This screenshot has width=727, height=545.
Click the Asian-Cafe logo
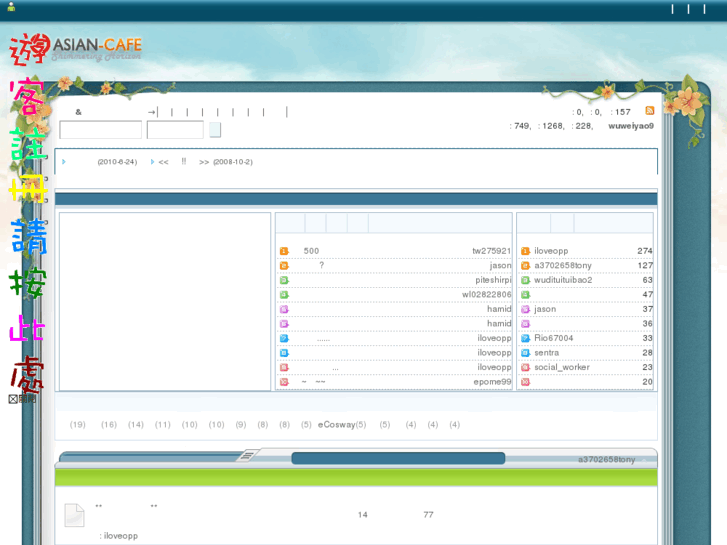pyautogui.click(x=96, y=47)
